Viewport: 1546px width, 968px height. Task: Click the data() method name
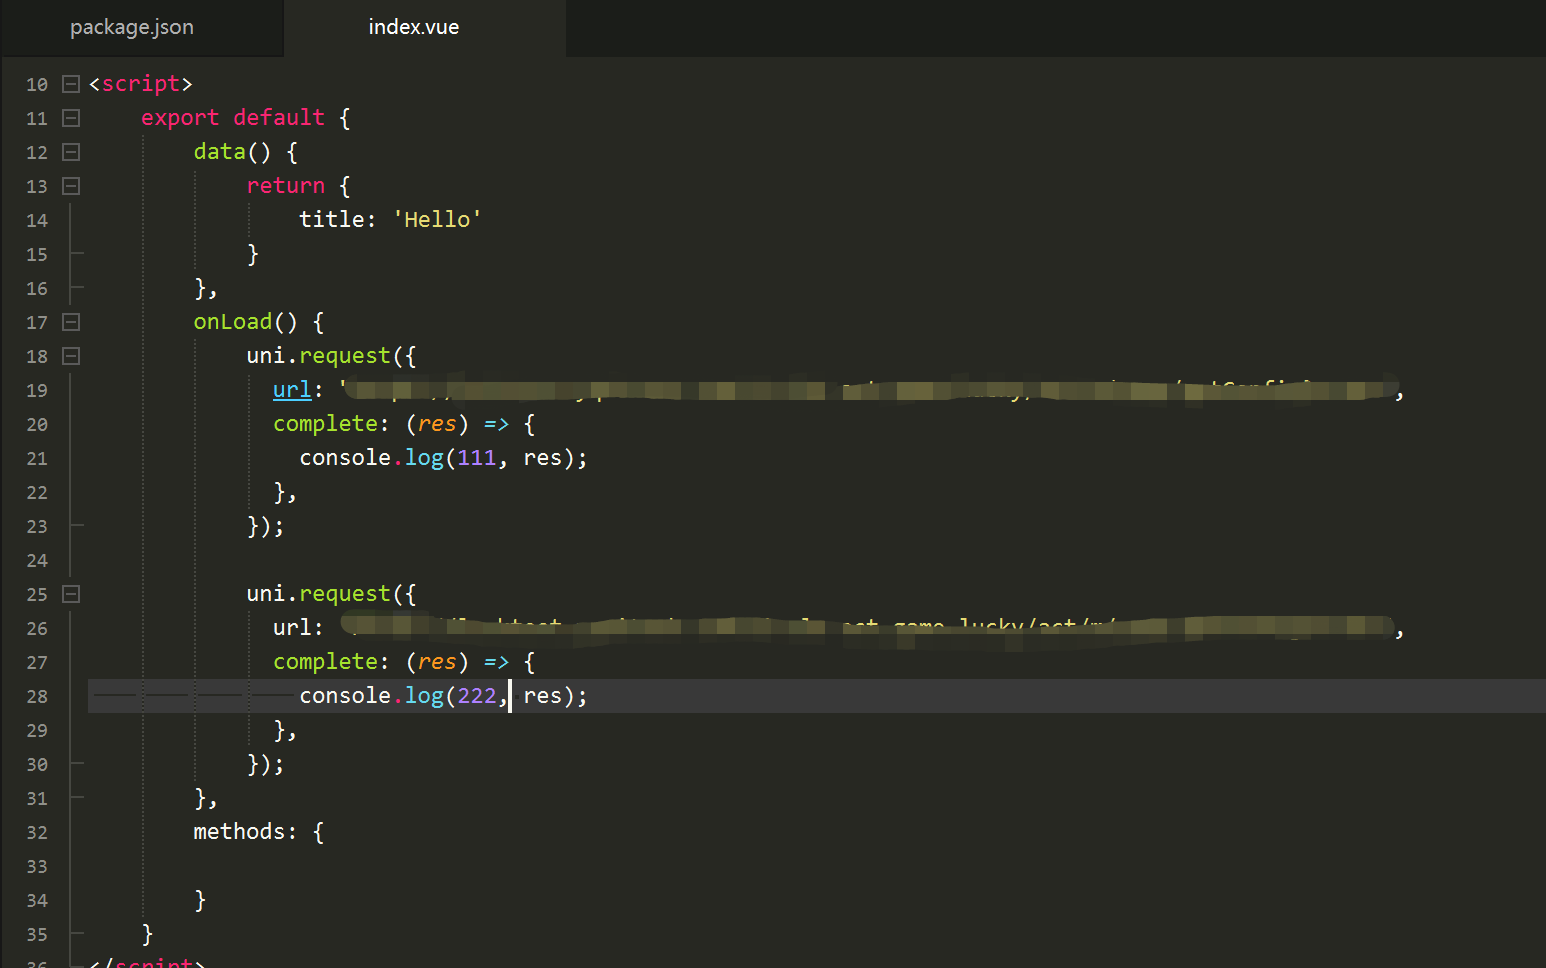(x=219, y=152)
